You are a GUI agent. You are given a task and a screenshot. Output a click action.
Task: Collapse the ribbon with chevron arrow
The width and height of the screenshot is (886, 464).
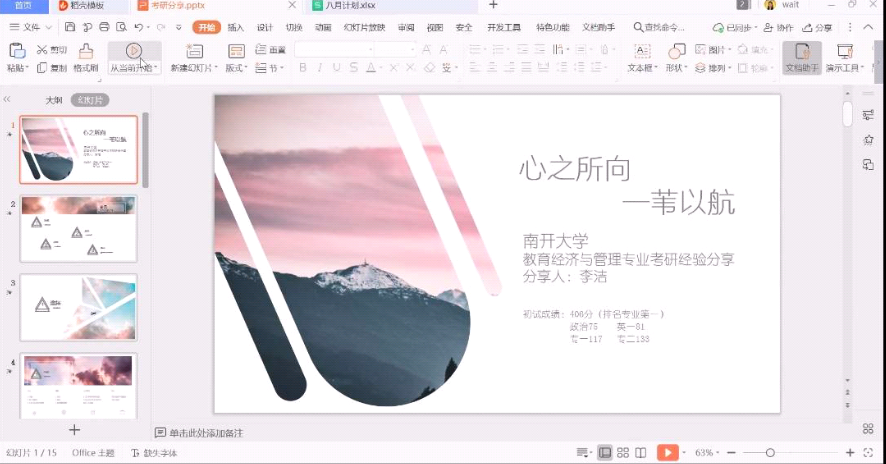(x=869, y=28)
